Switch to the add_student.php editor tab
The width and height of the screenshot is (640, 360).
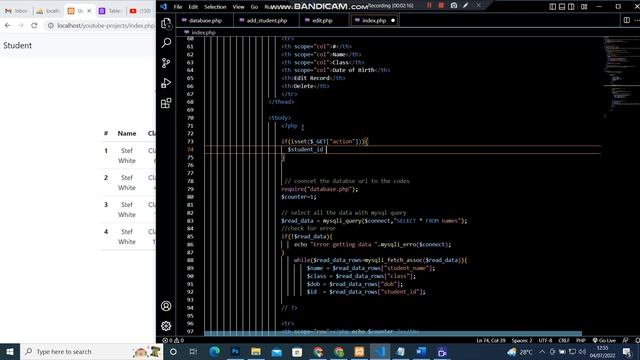point(267,20)
